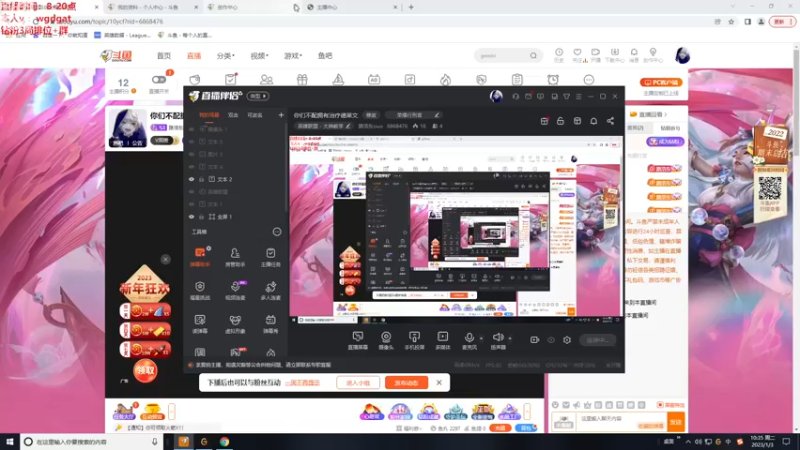Click bell notification icon in companion

(x=593, y=121)
